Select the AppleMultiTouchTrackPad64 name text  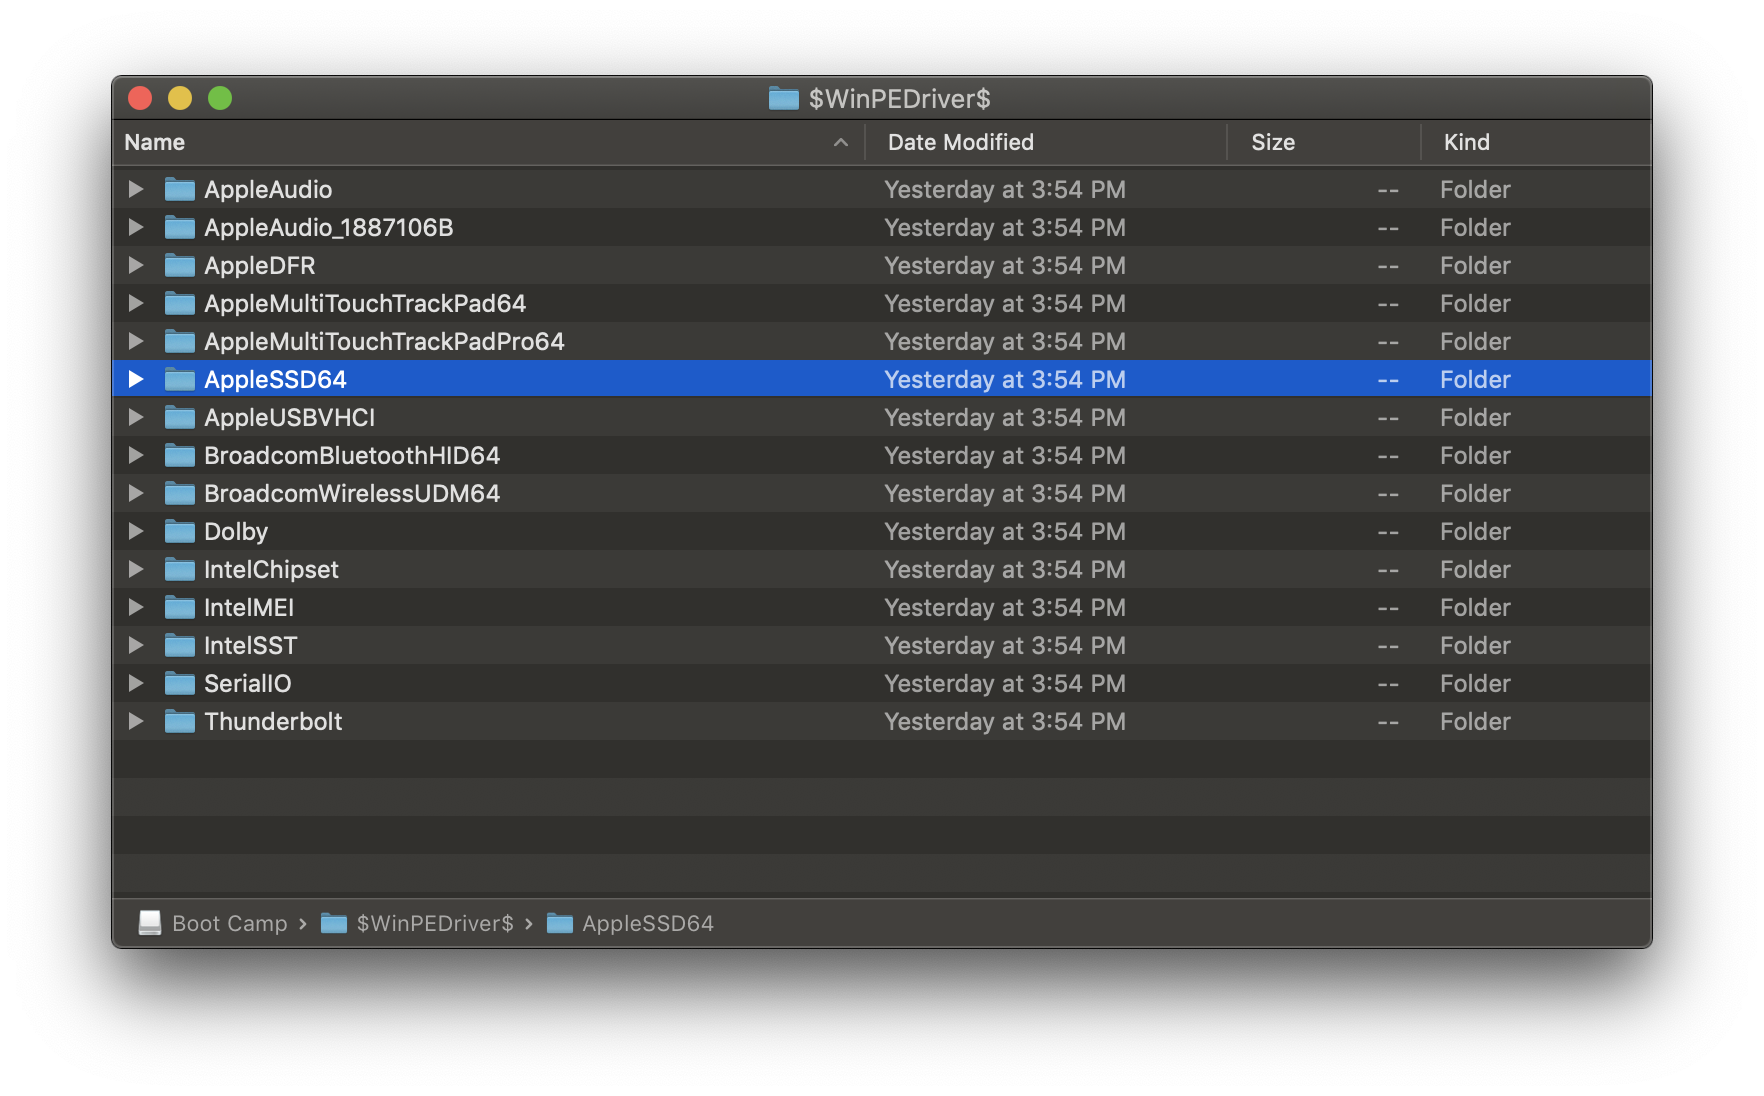click(x=365, y=303)
